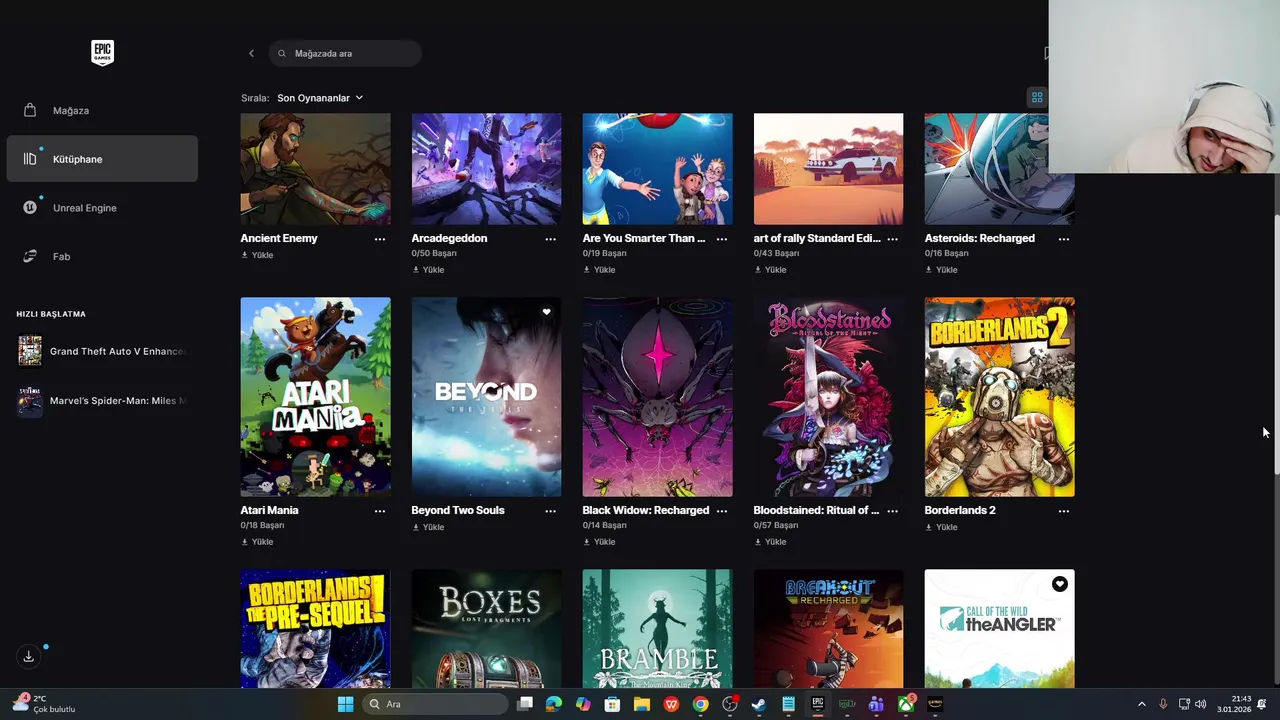Open more options for Black Widow: Recharged
Viewport: 1280px width, 720px height.
click(x=722, y=511)
